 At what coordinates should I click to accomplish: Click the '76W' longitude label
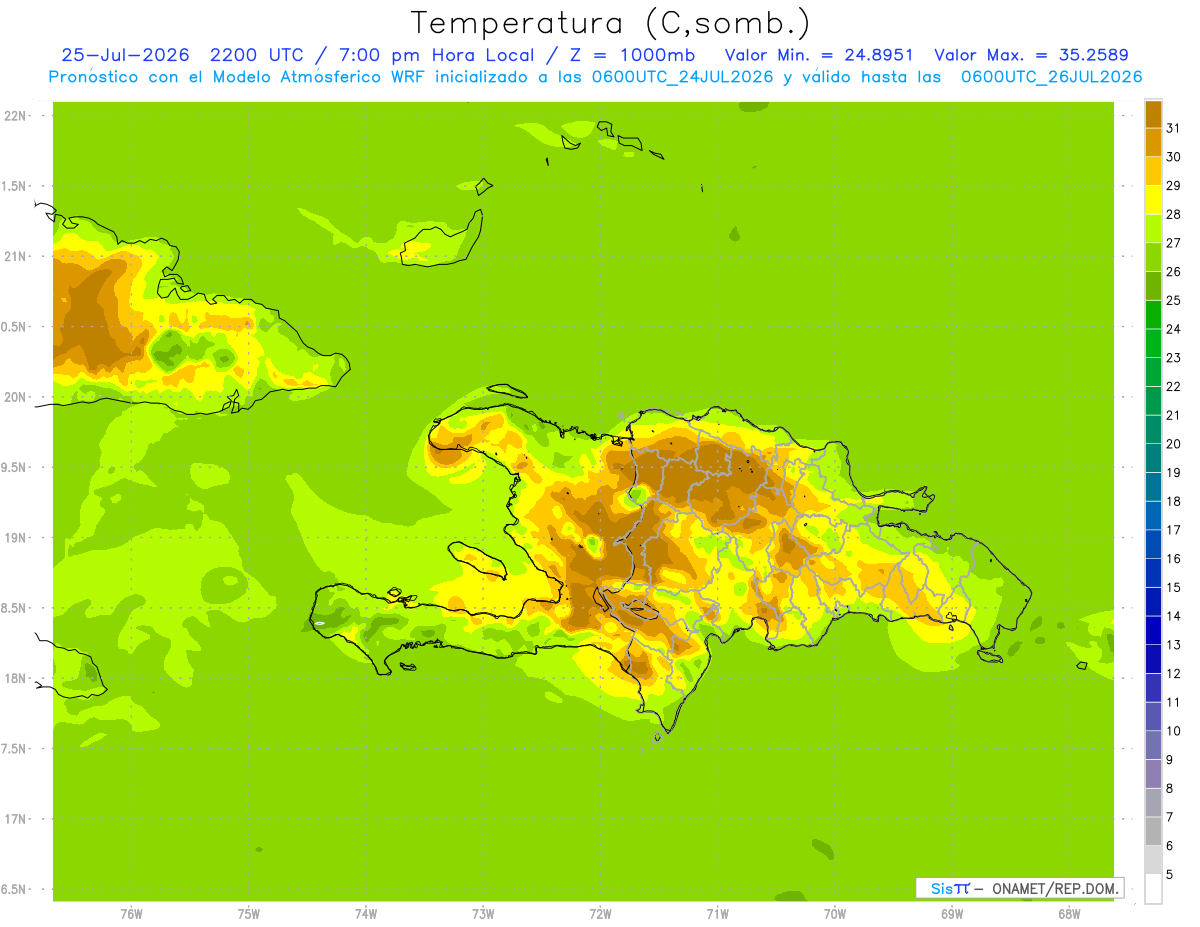(131, 914)
